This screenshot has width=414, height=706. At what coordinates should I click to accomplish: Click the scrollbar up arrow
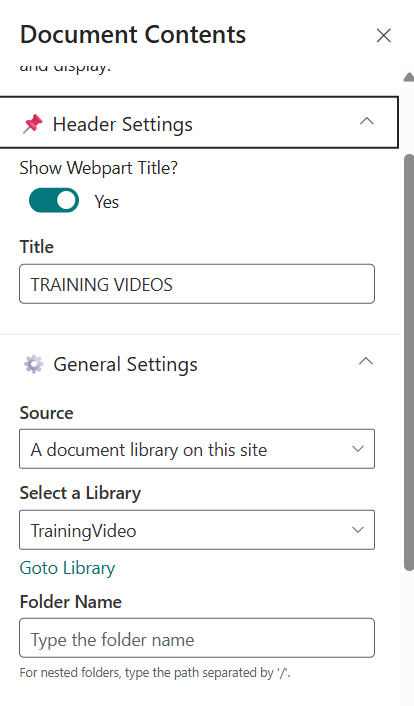coord(409,77)
